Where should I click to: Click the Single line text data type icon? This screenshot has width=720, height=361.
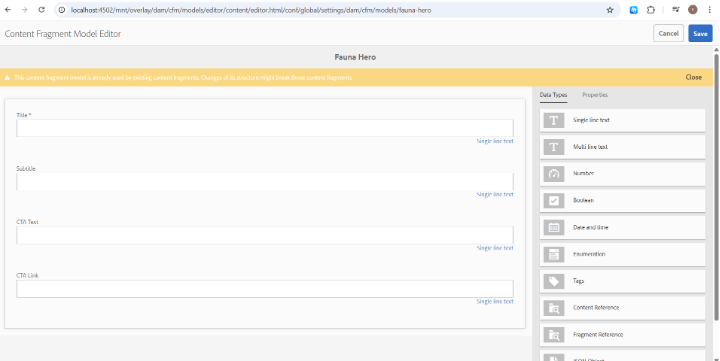click(x=554, y=120)
